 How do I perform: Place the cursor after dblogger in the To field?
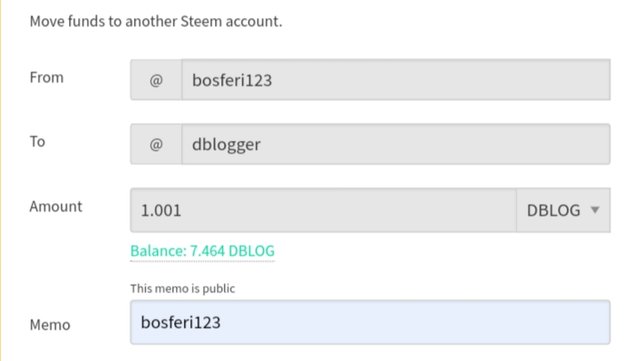coord(263,144)
